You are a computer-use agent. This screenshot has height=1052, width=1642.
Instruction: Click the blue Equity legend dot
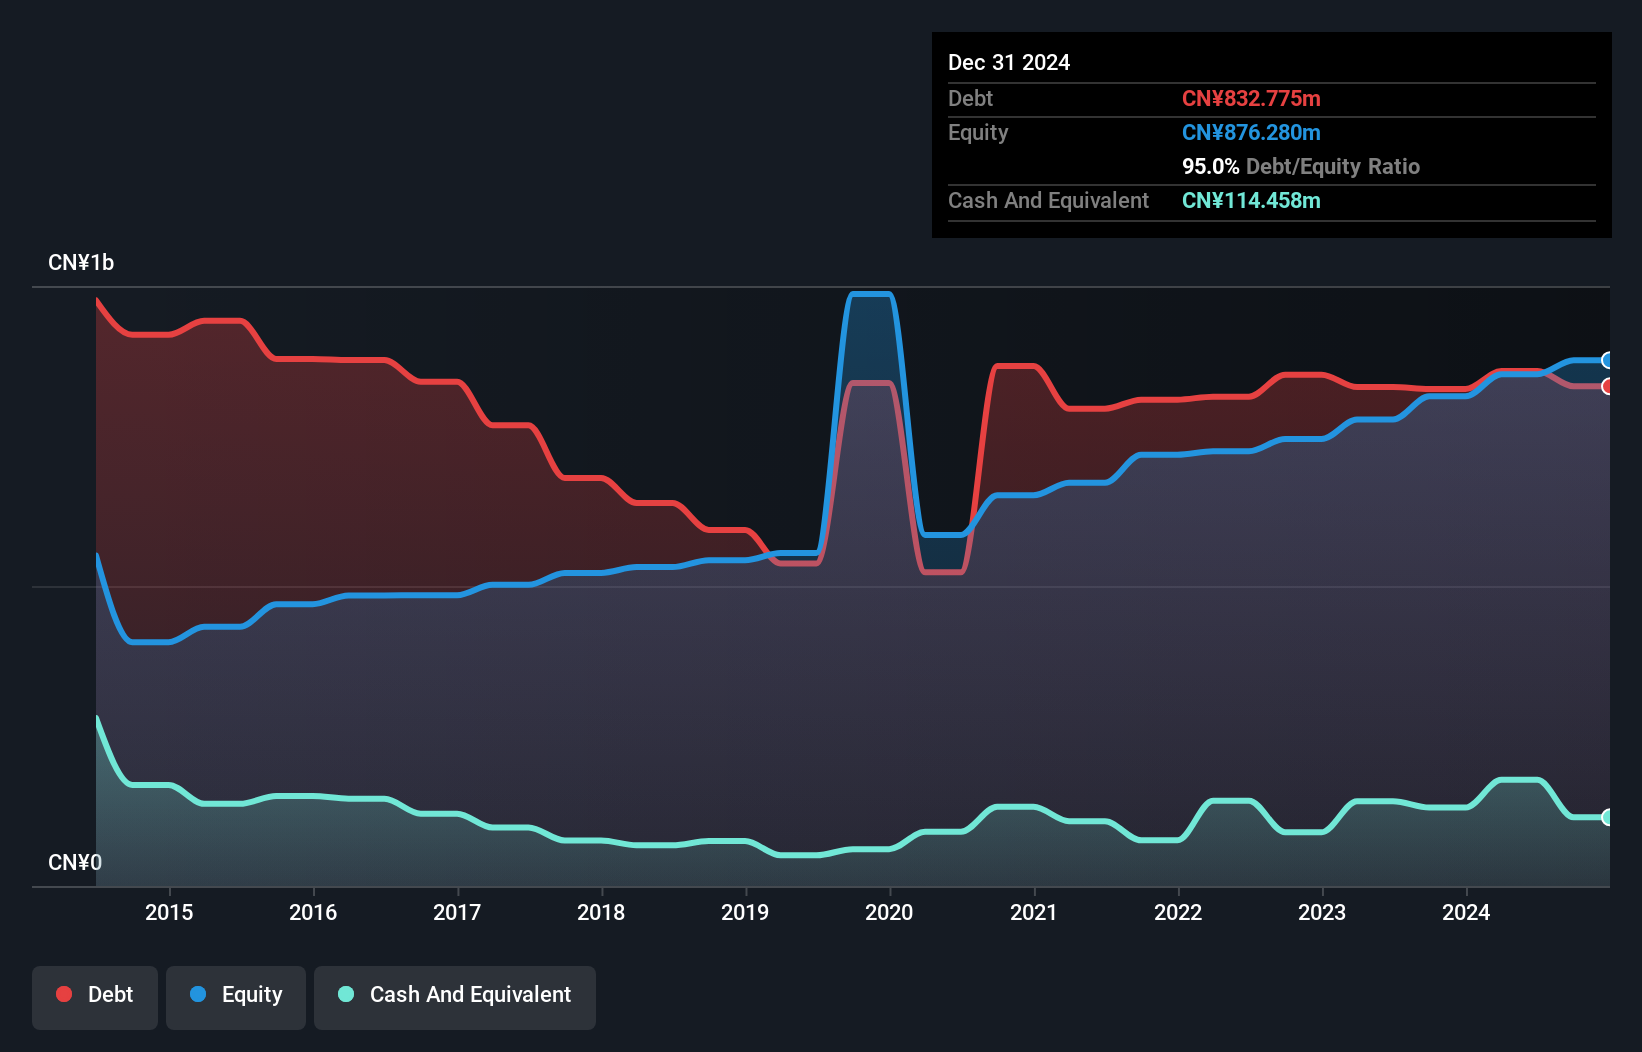coord(198,994)
